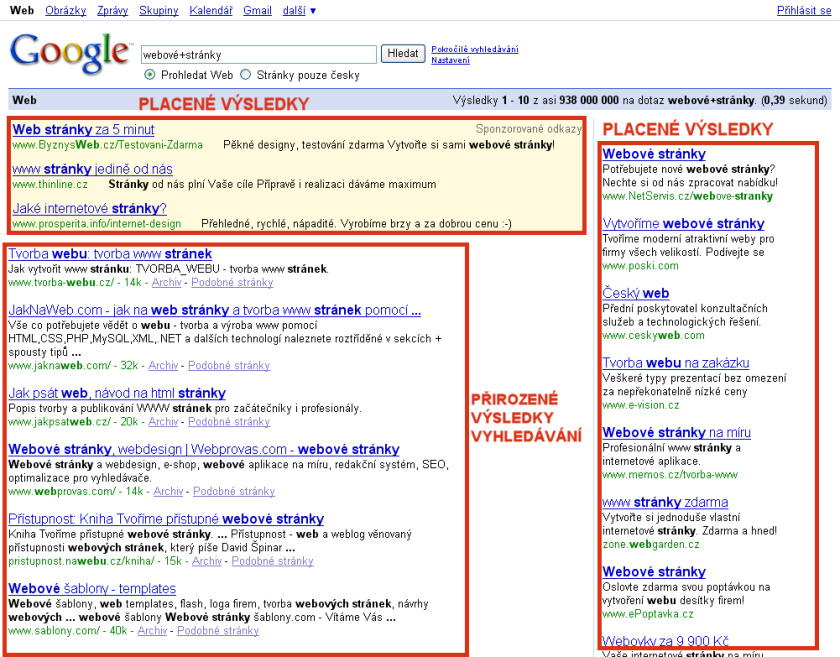Open sponsored result Web stránky za 5 minut
This screenshot has width=840, height=657.
point(83,130)
